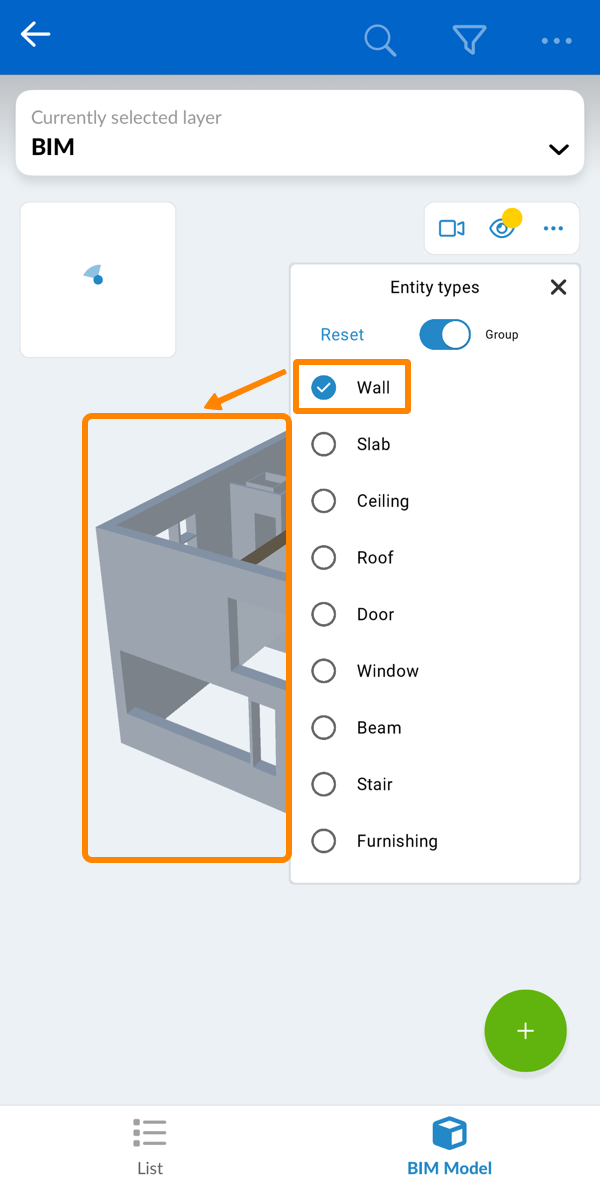Viewport: 600px width, 1198px height.
Task: Open header three-dot overflow menu
Action: point(556,41)
